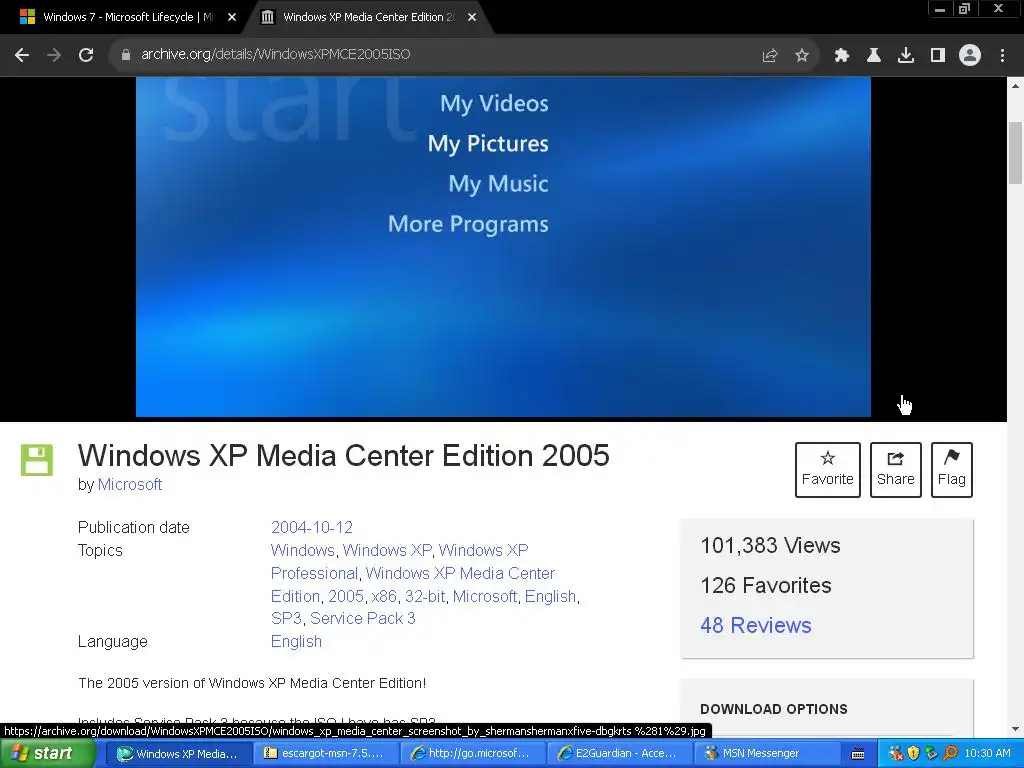Flag this item
This screenshot has width=1024, height=768.
coord(952,470)
